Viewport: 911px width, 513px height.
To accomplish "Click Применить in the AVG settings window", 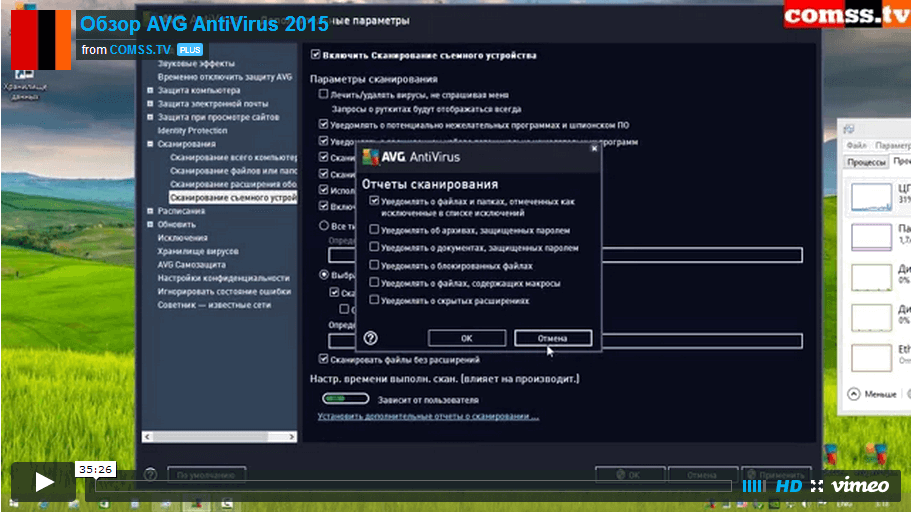I will point(776,475).
